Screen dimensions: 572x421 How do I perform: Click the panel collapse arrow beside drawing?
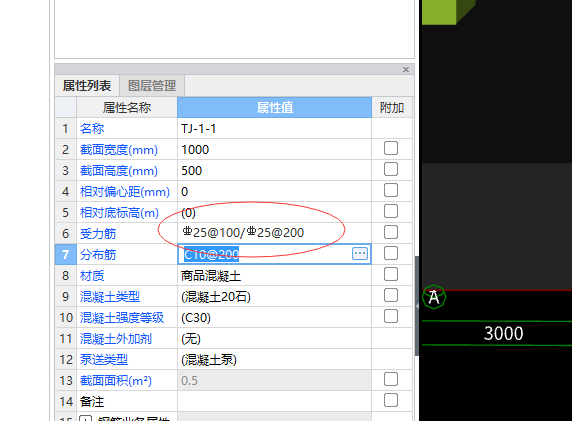417,306
